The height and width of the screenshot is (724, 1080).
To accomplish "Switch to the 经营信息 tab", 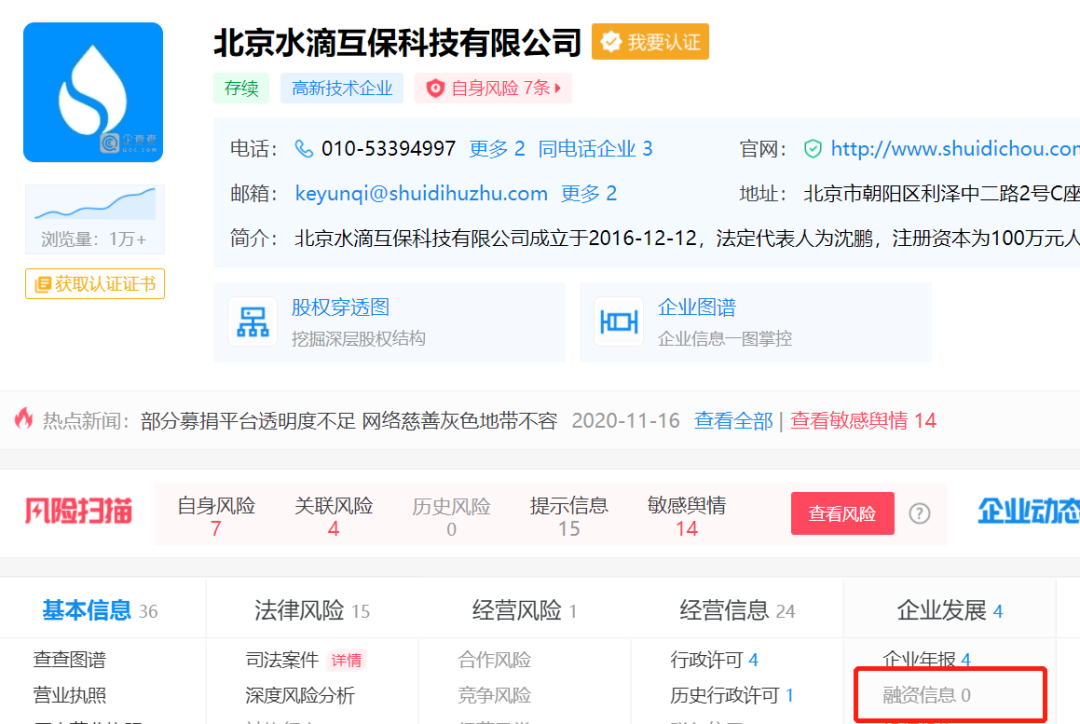I will [x=727, y=607].
